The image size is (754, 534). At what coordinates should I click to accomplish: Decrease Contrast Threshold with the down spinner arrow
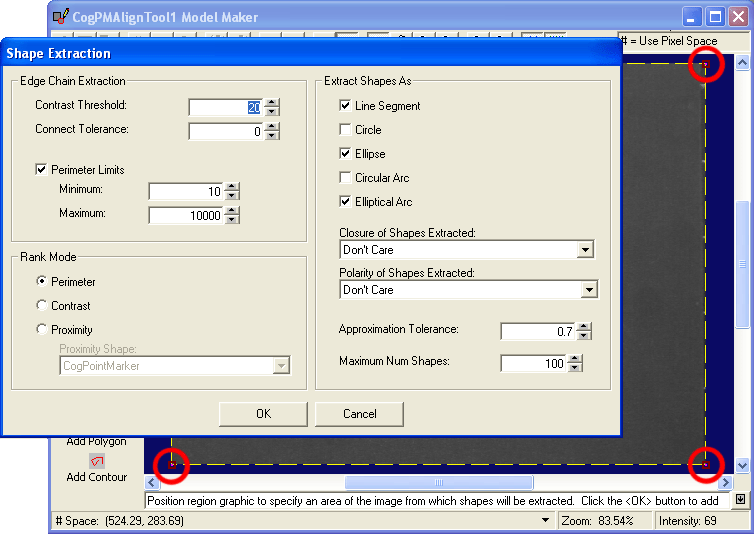coord(272,112)
